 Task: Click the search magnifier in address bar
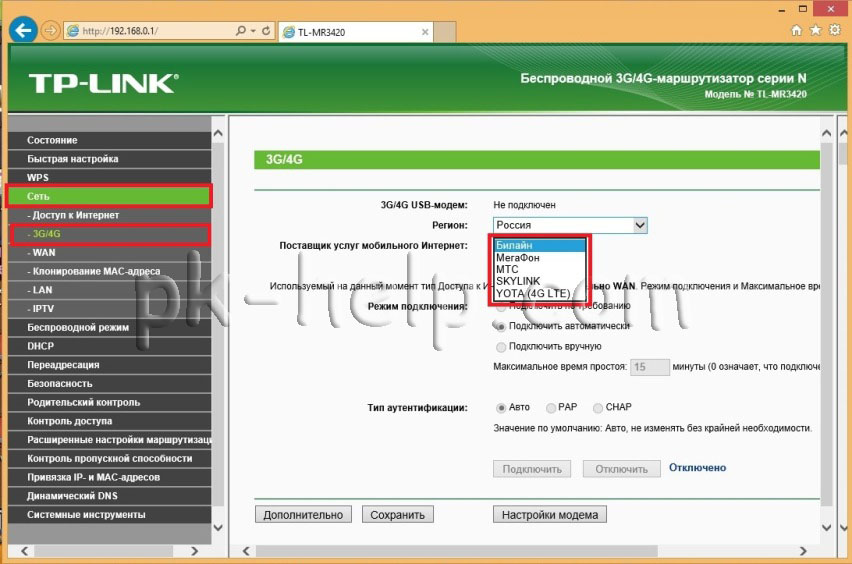(241, 31)
